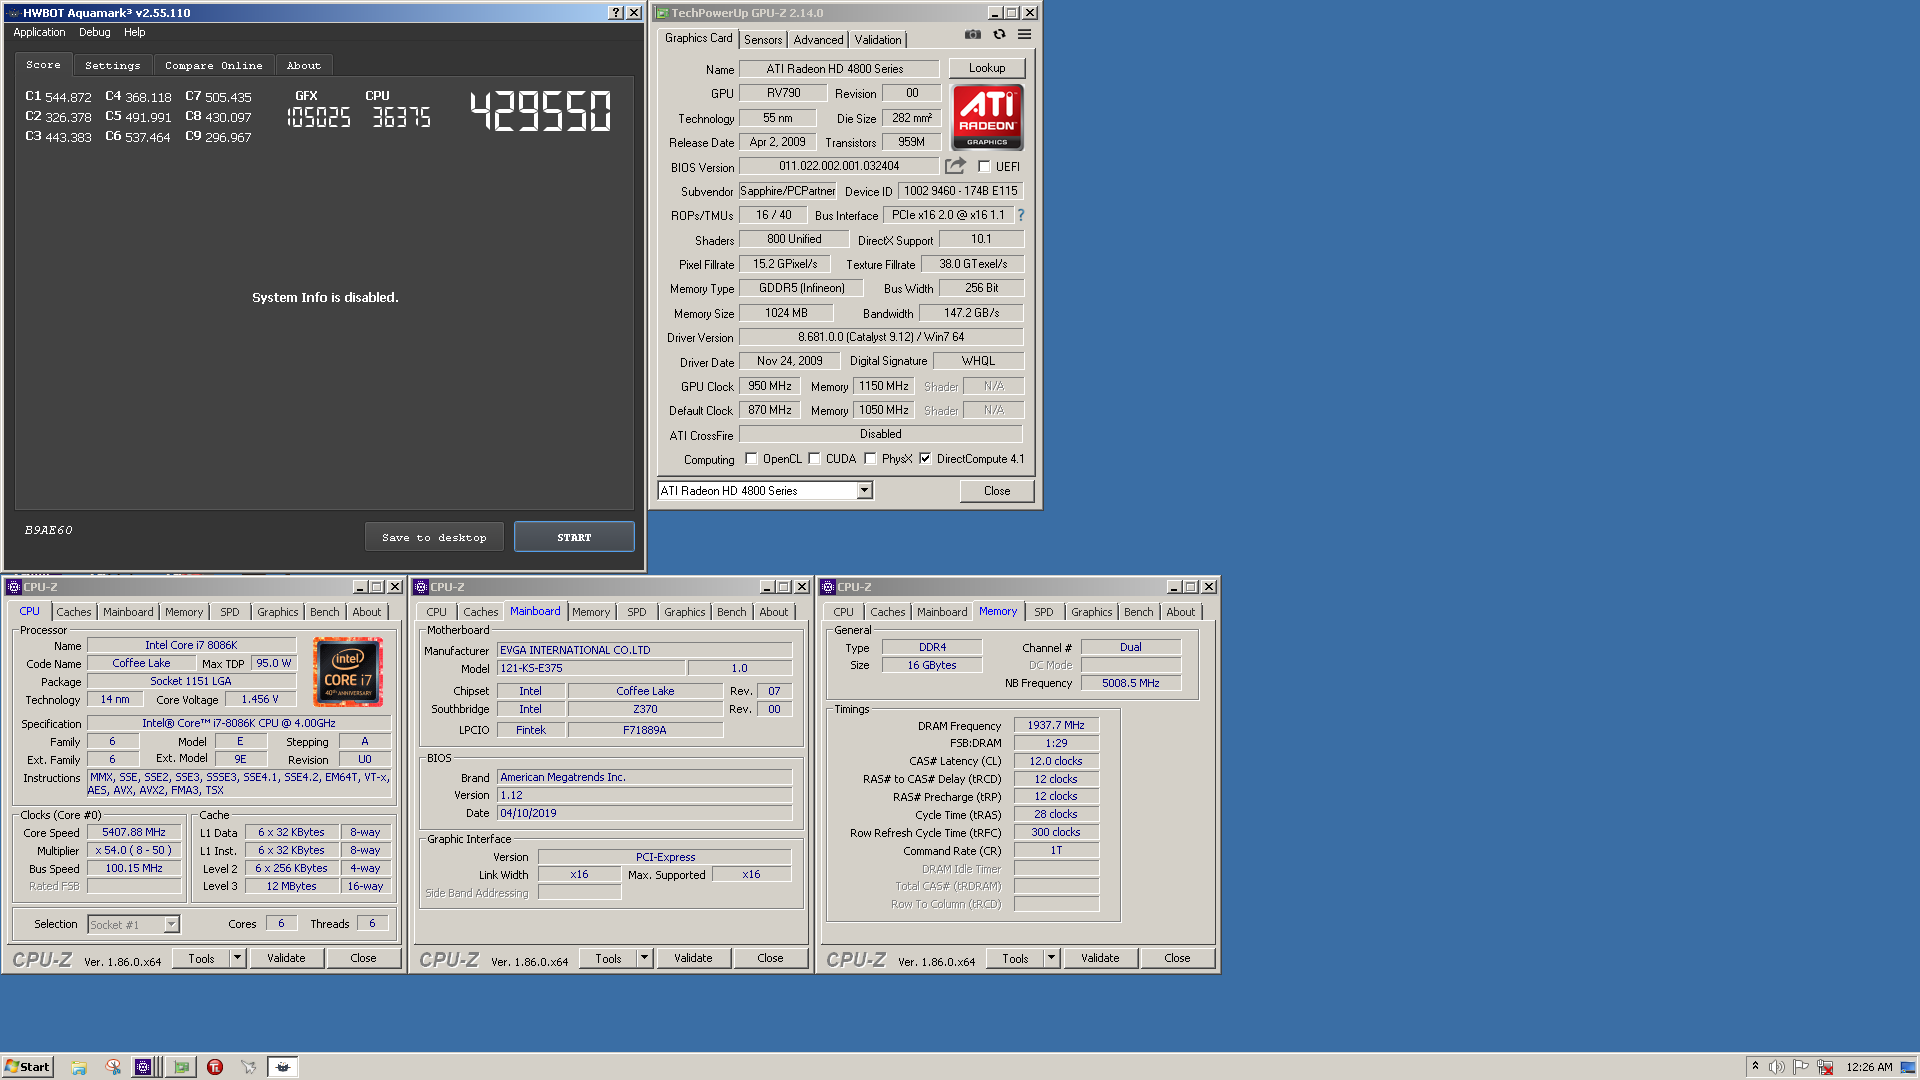Toggle the UEFI checkbox in GPU-Z
1920x1080 pixels.
984,167
